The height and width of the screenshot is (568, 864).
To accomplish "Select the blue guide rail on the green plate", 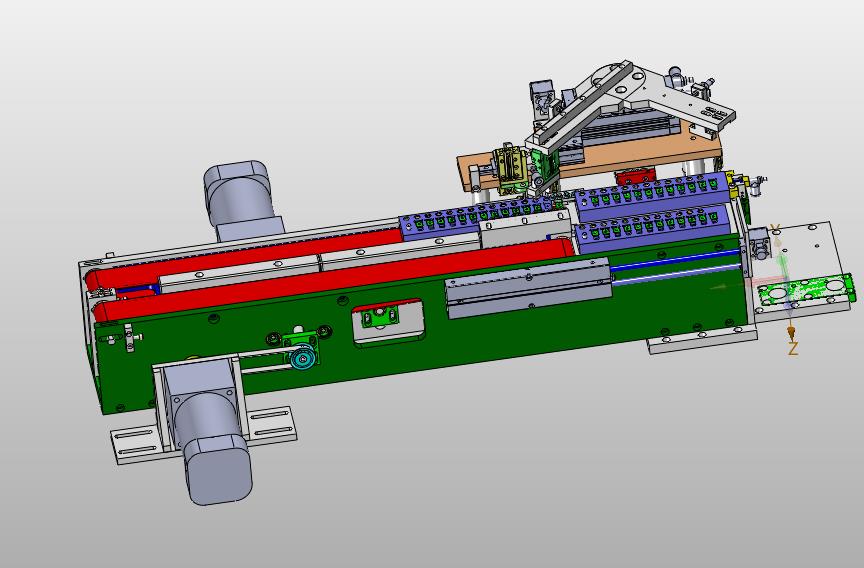I will pyautogui.click(x=675, y=260).
